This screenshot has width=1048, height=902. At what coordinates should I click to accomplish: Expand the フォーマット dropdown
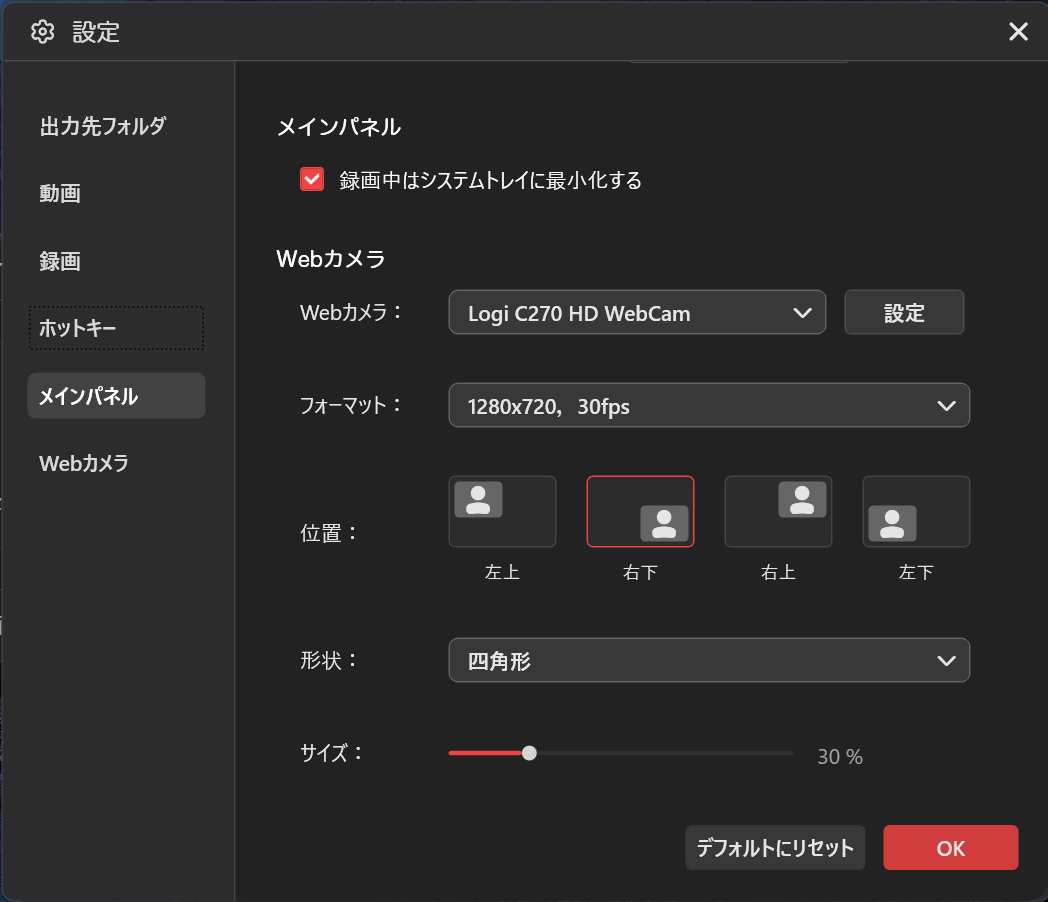click(709, 406)
